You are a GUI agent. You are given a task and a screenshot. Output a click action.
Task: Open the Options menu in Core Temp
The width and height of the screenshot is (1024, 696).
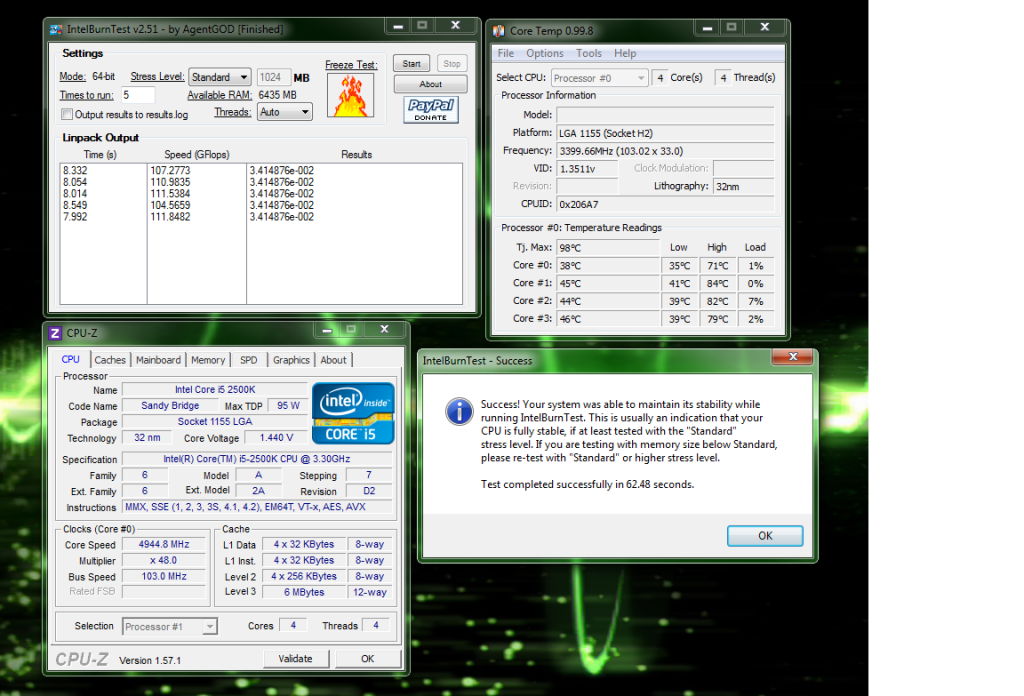click(x=545, y=54)
